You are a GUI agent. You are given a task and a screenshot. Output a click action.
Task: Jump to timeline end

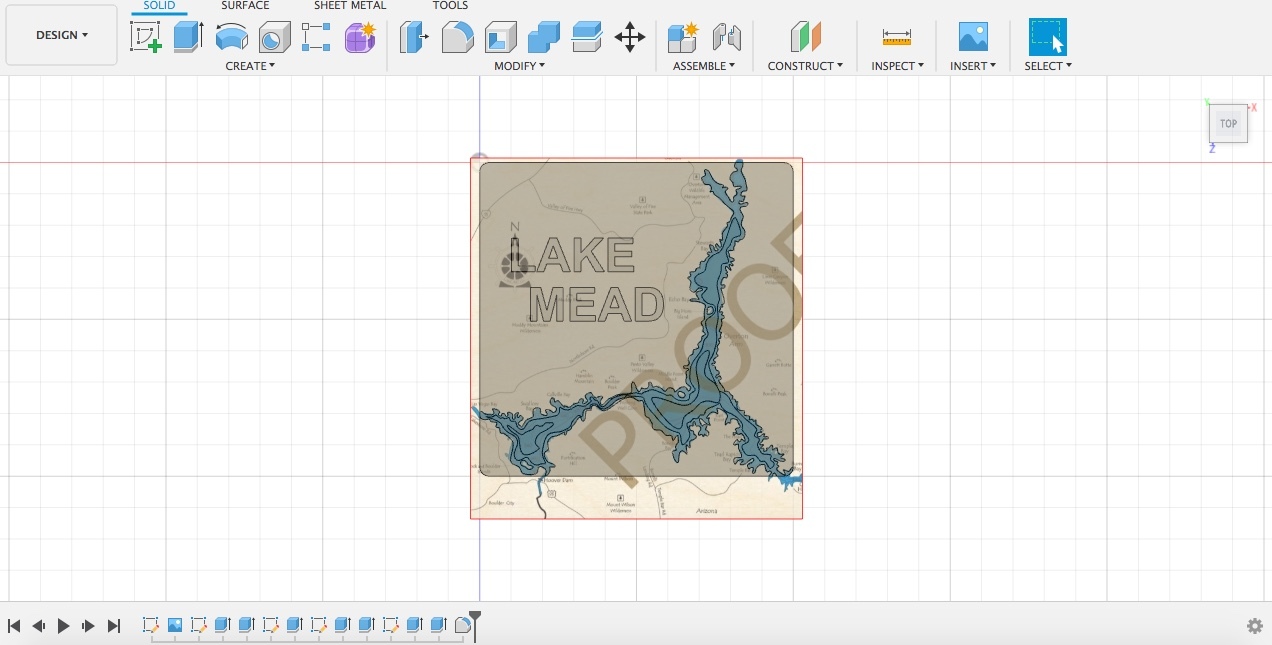(113, 626)
